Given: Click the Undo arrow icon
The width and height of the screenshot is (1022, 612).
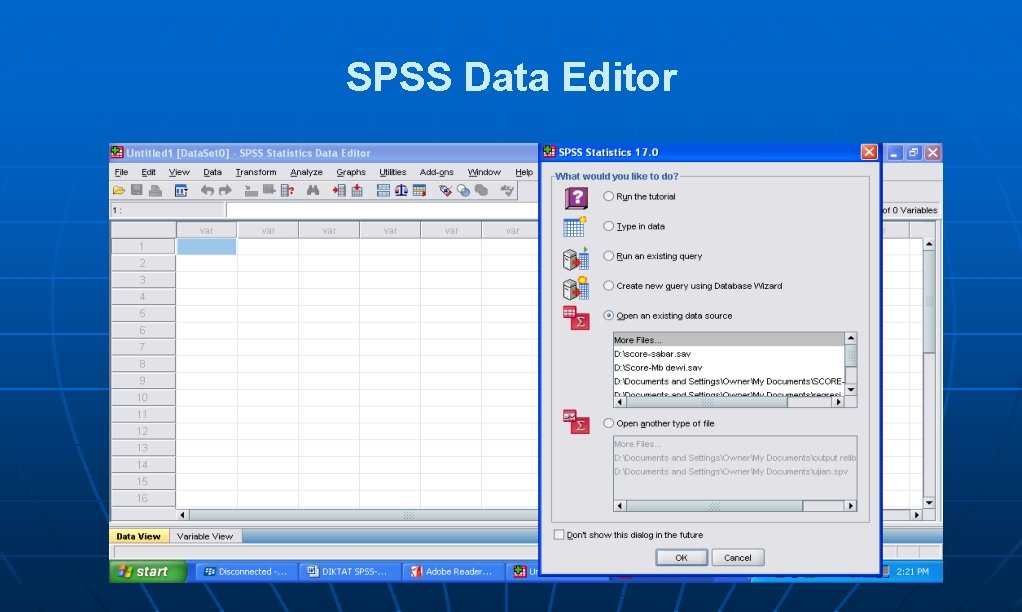Looking at the screenshot, I should [207, 190].
